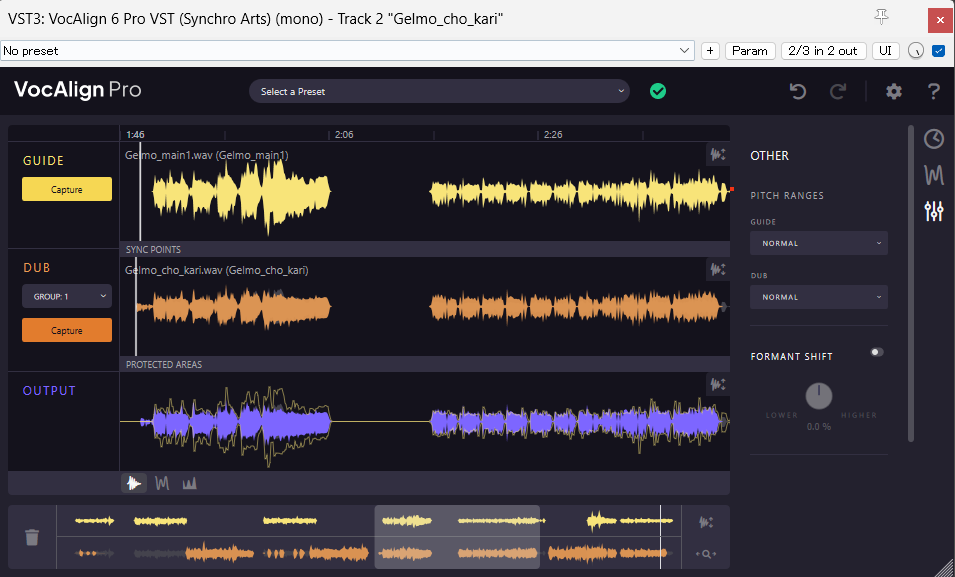Click the "2/3 in 2 out" routing button
The height and width of the screenshot is (577, 955).
(x=823, y=51)
